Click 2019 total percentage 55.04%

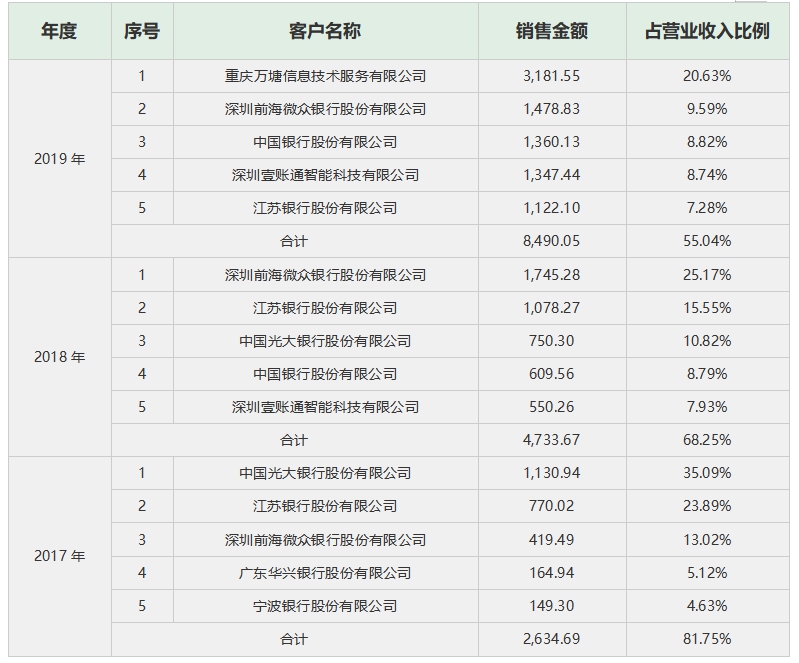707,241
